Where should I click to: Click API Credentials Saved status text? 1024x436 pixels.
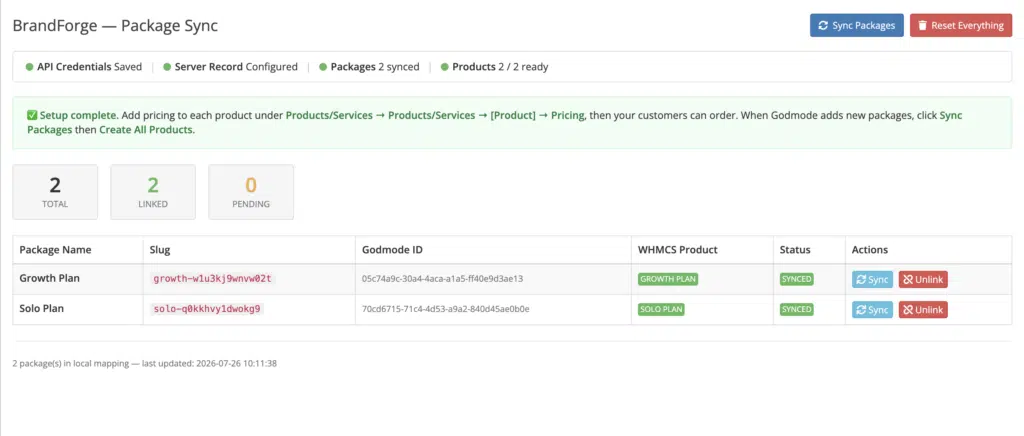89,67
